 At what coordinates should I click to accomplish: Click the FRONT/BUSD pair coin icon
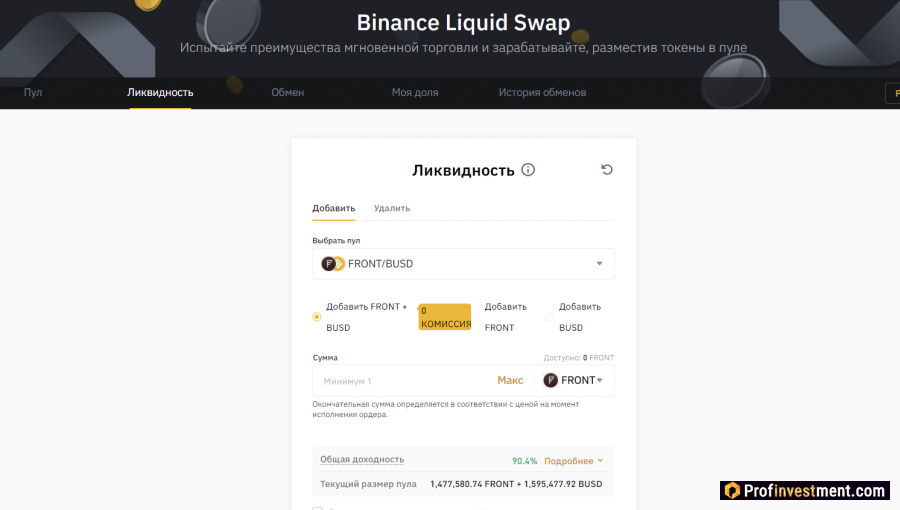coord(333,264)
